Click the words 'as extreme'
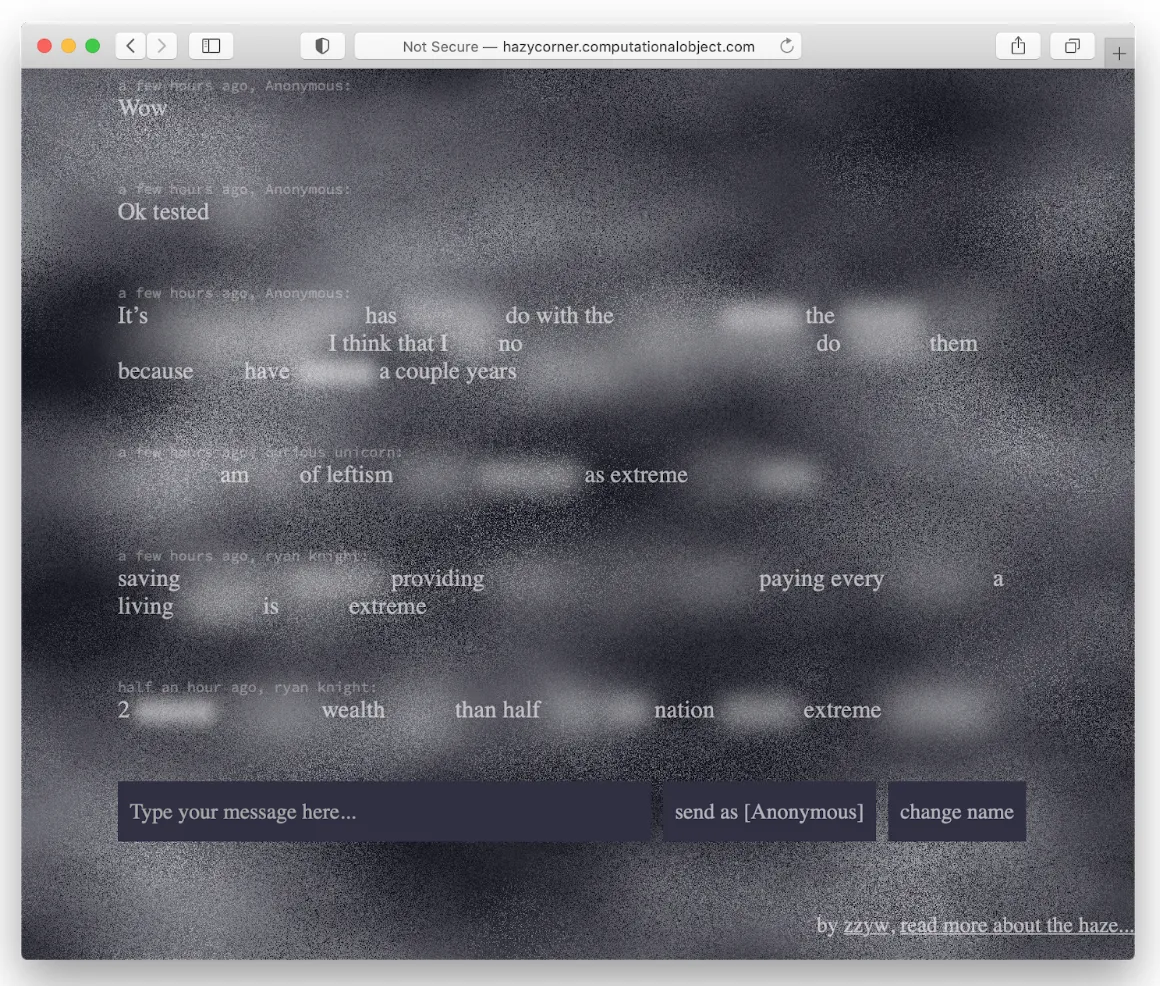The image size is (1160, 986). pos(636,475)
